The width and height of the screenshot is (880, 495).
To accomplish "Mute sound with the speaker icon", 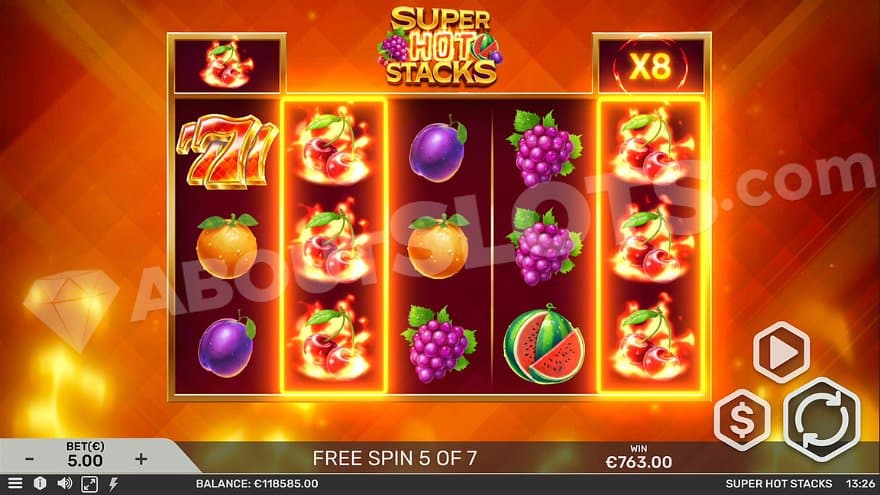I will [65, 483].
